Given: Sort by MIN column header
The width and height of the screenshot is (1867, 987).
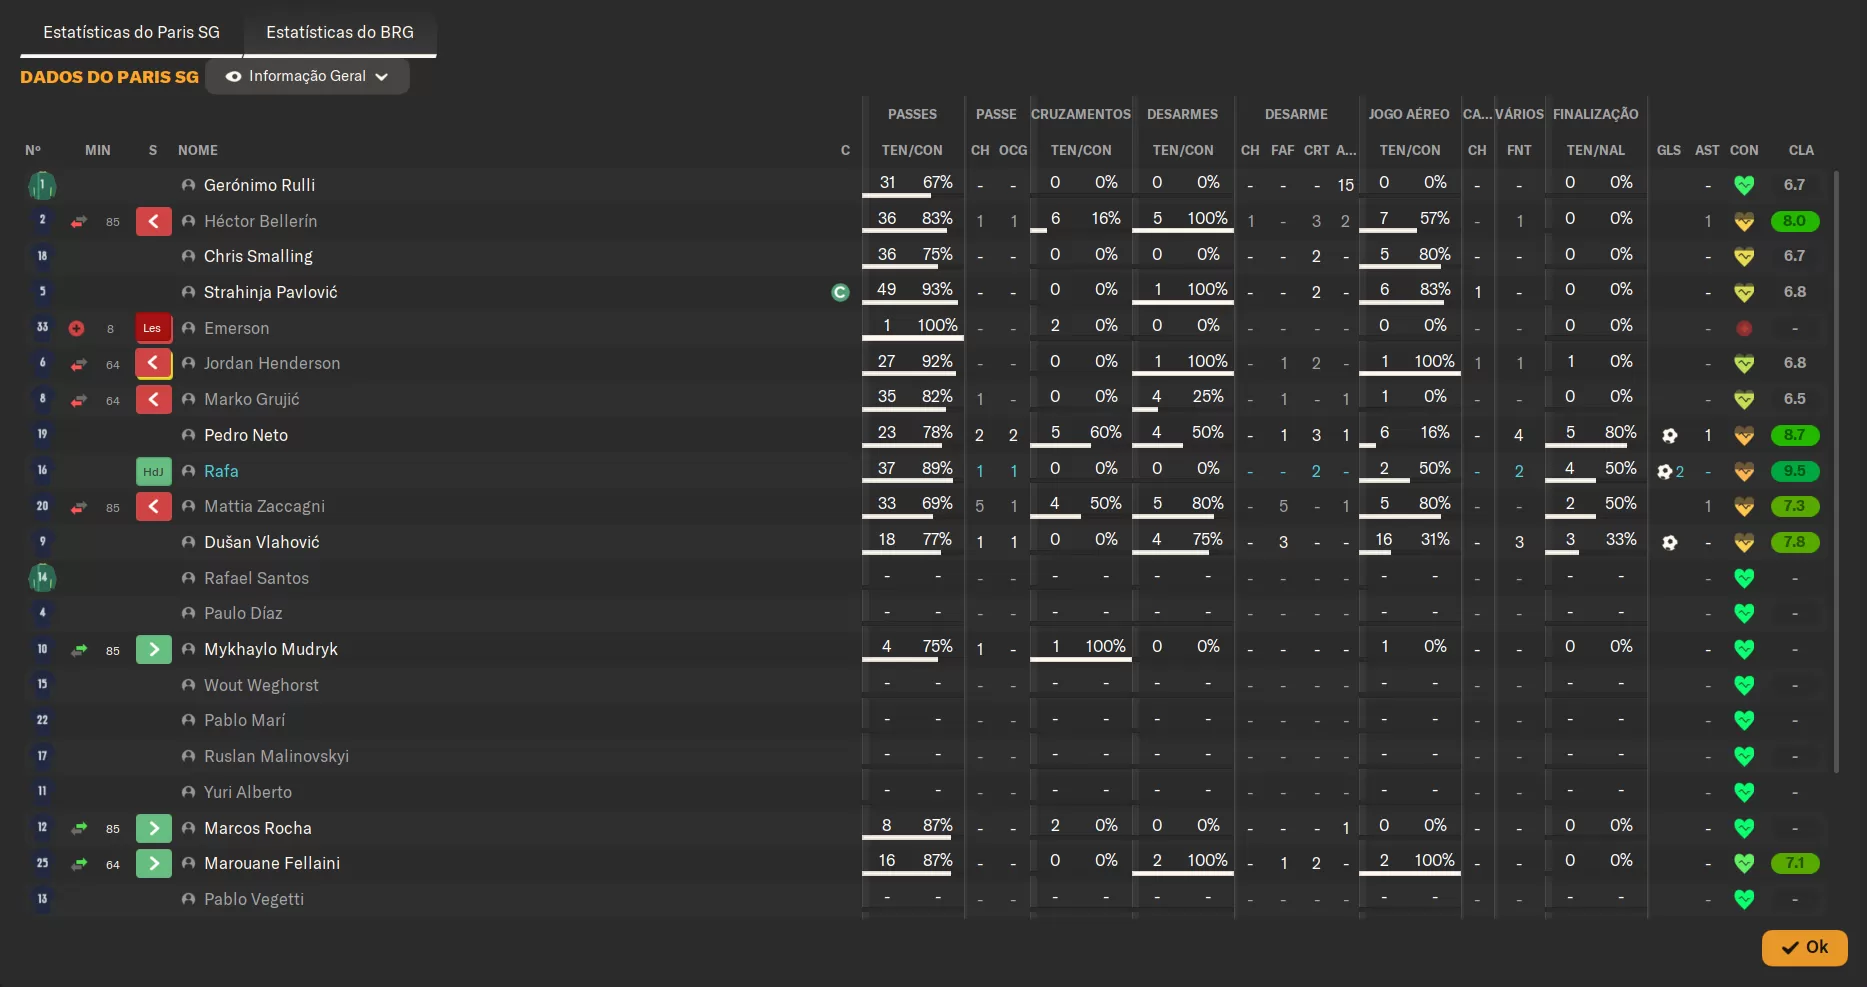Looking at the screenshot, I should click(98, 150).
